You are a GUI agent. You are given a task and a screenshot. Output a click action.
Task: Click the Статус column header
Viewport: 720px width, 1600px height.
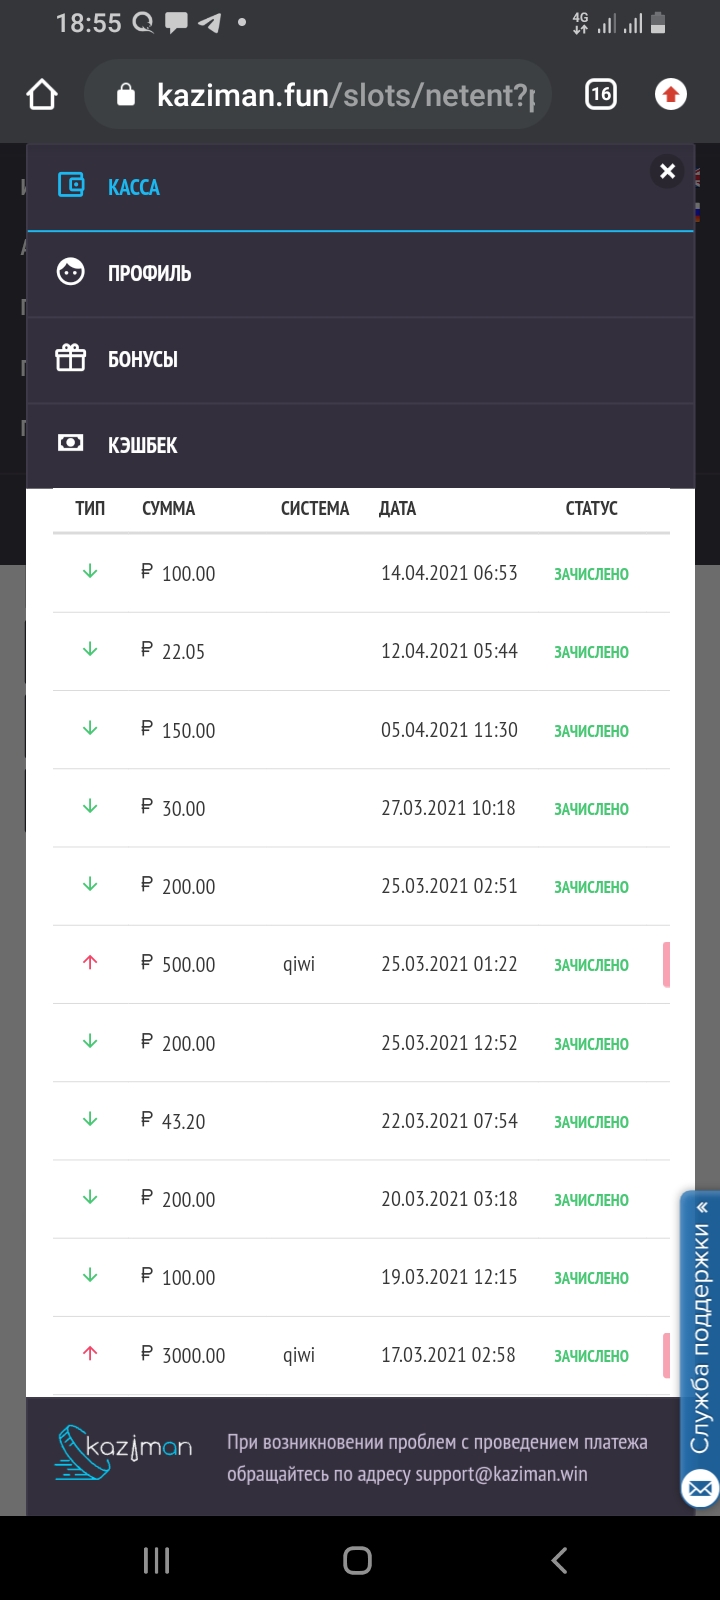pyautogui.click(x=591, y=508)
